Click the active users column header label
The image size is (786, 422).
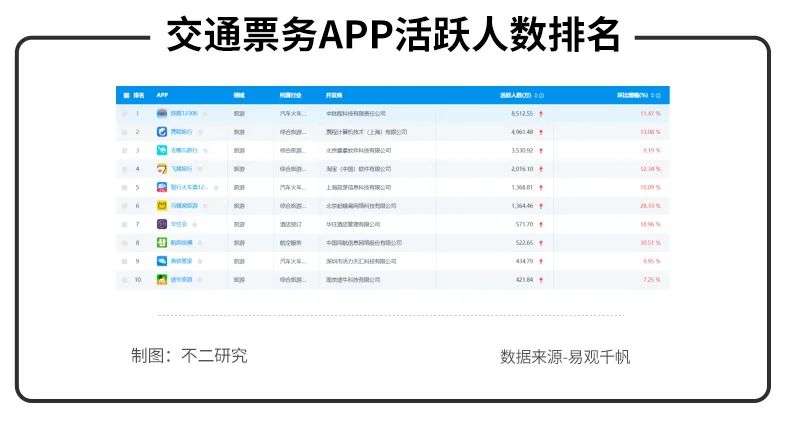(x=516, y=95)
